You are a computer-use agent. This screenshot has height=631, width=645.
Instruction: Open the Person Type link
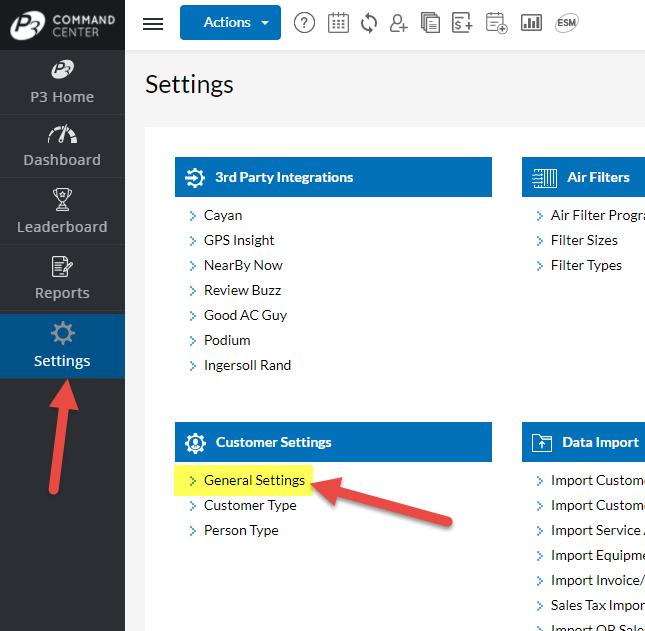241,531
